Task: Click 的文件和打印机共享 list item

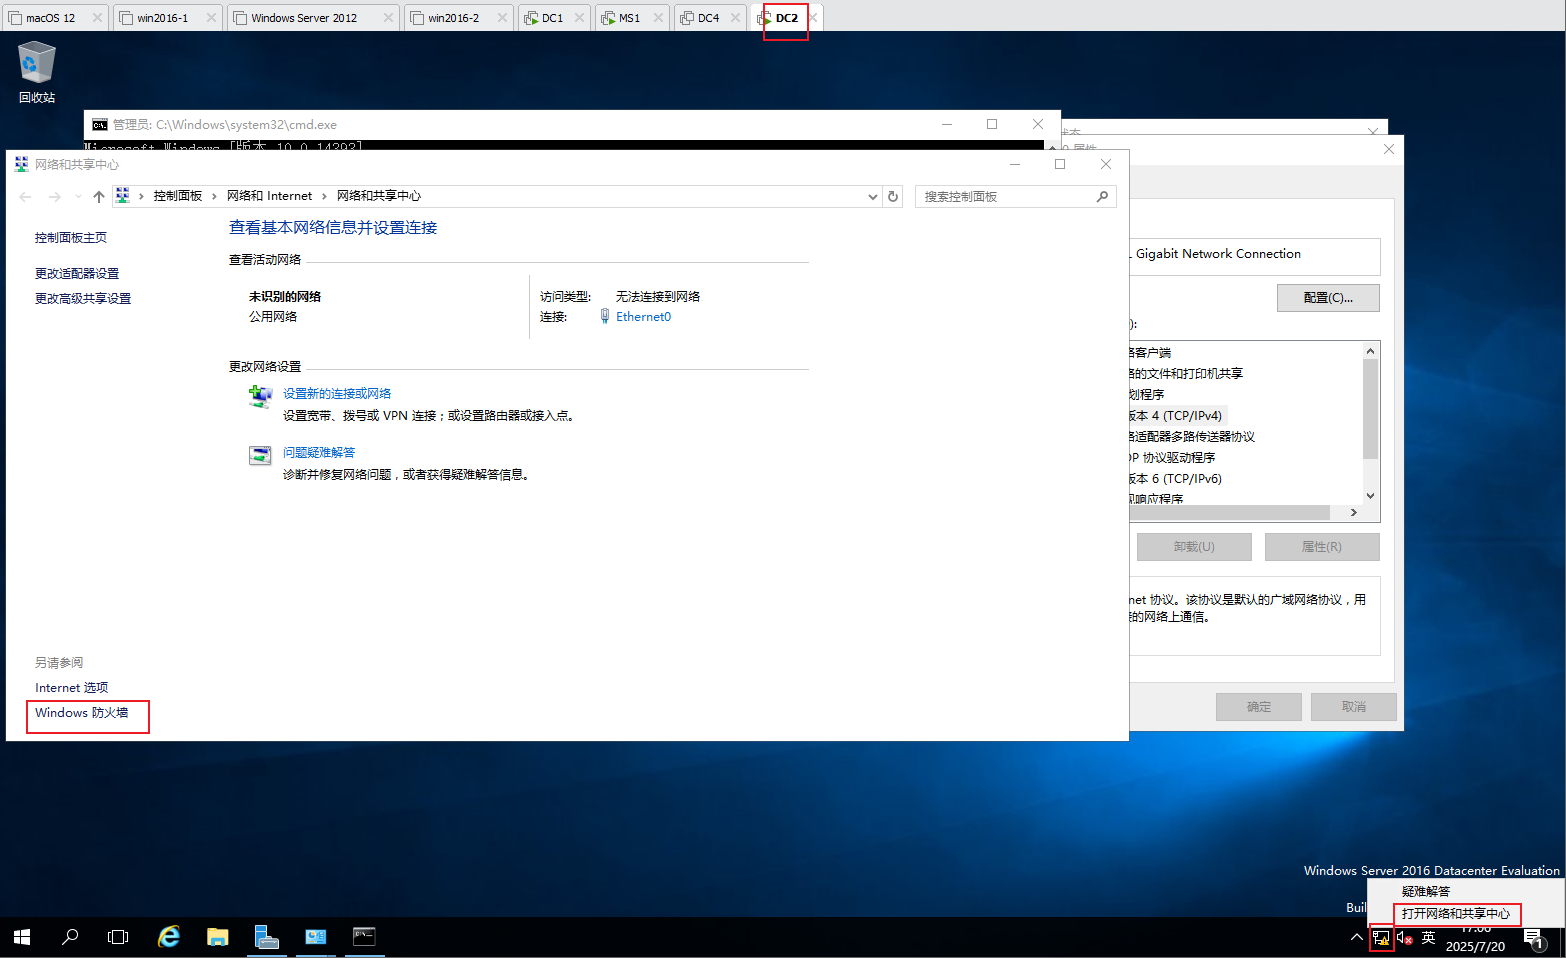Action: coord(1186,374)
